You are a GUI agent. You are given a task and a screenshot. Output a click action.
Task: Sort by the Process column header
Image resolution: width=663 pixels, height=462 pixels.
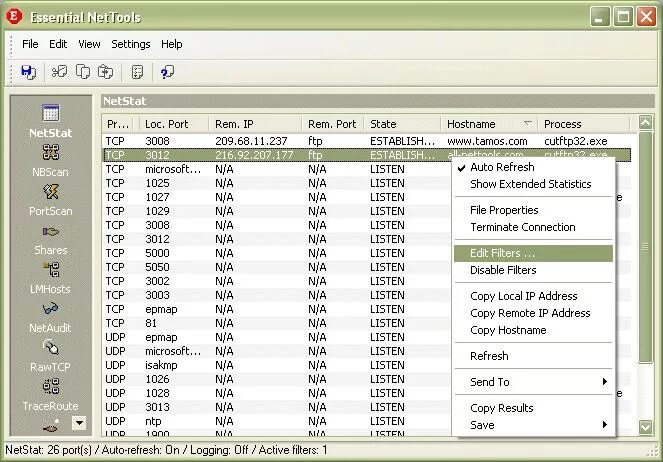tap(584, 124)
